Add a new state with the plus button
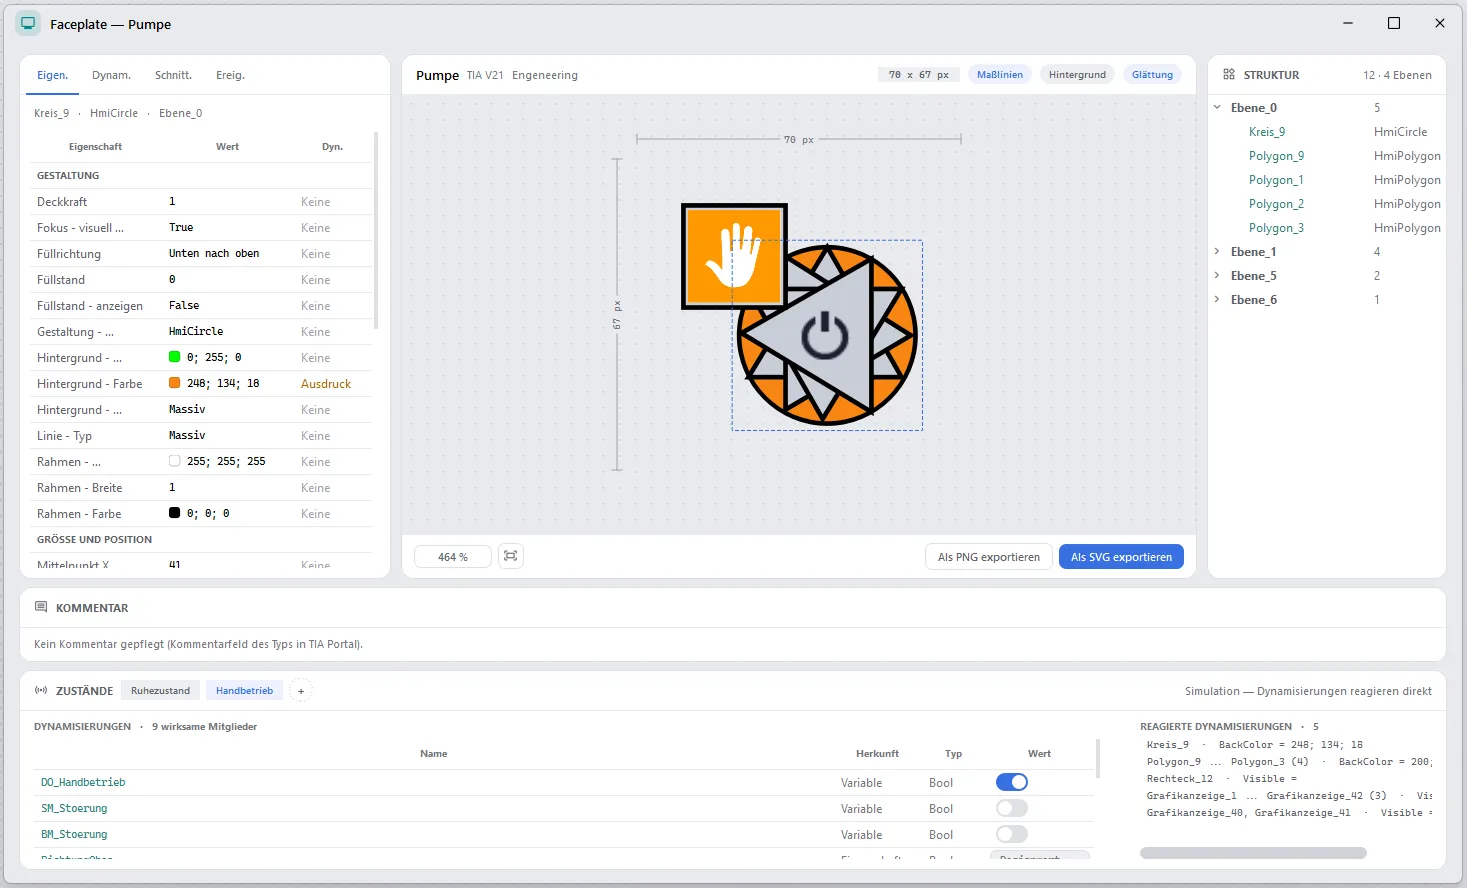This screenshot has height=888, width=1467. click(301, 691)
